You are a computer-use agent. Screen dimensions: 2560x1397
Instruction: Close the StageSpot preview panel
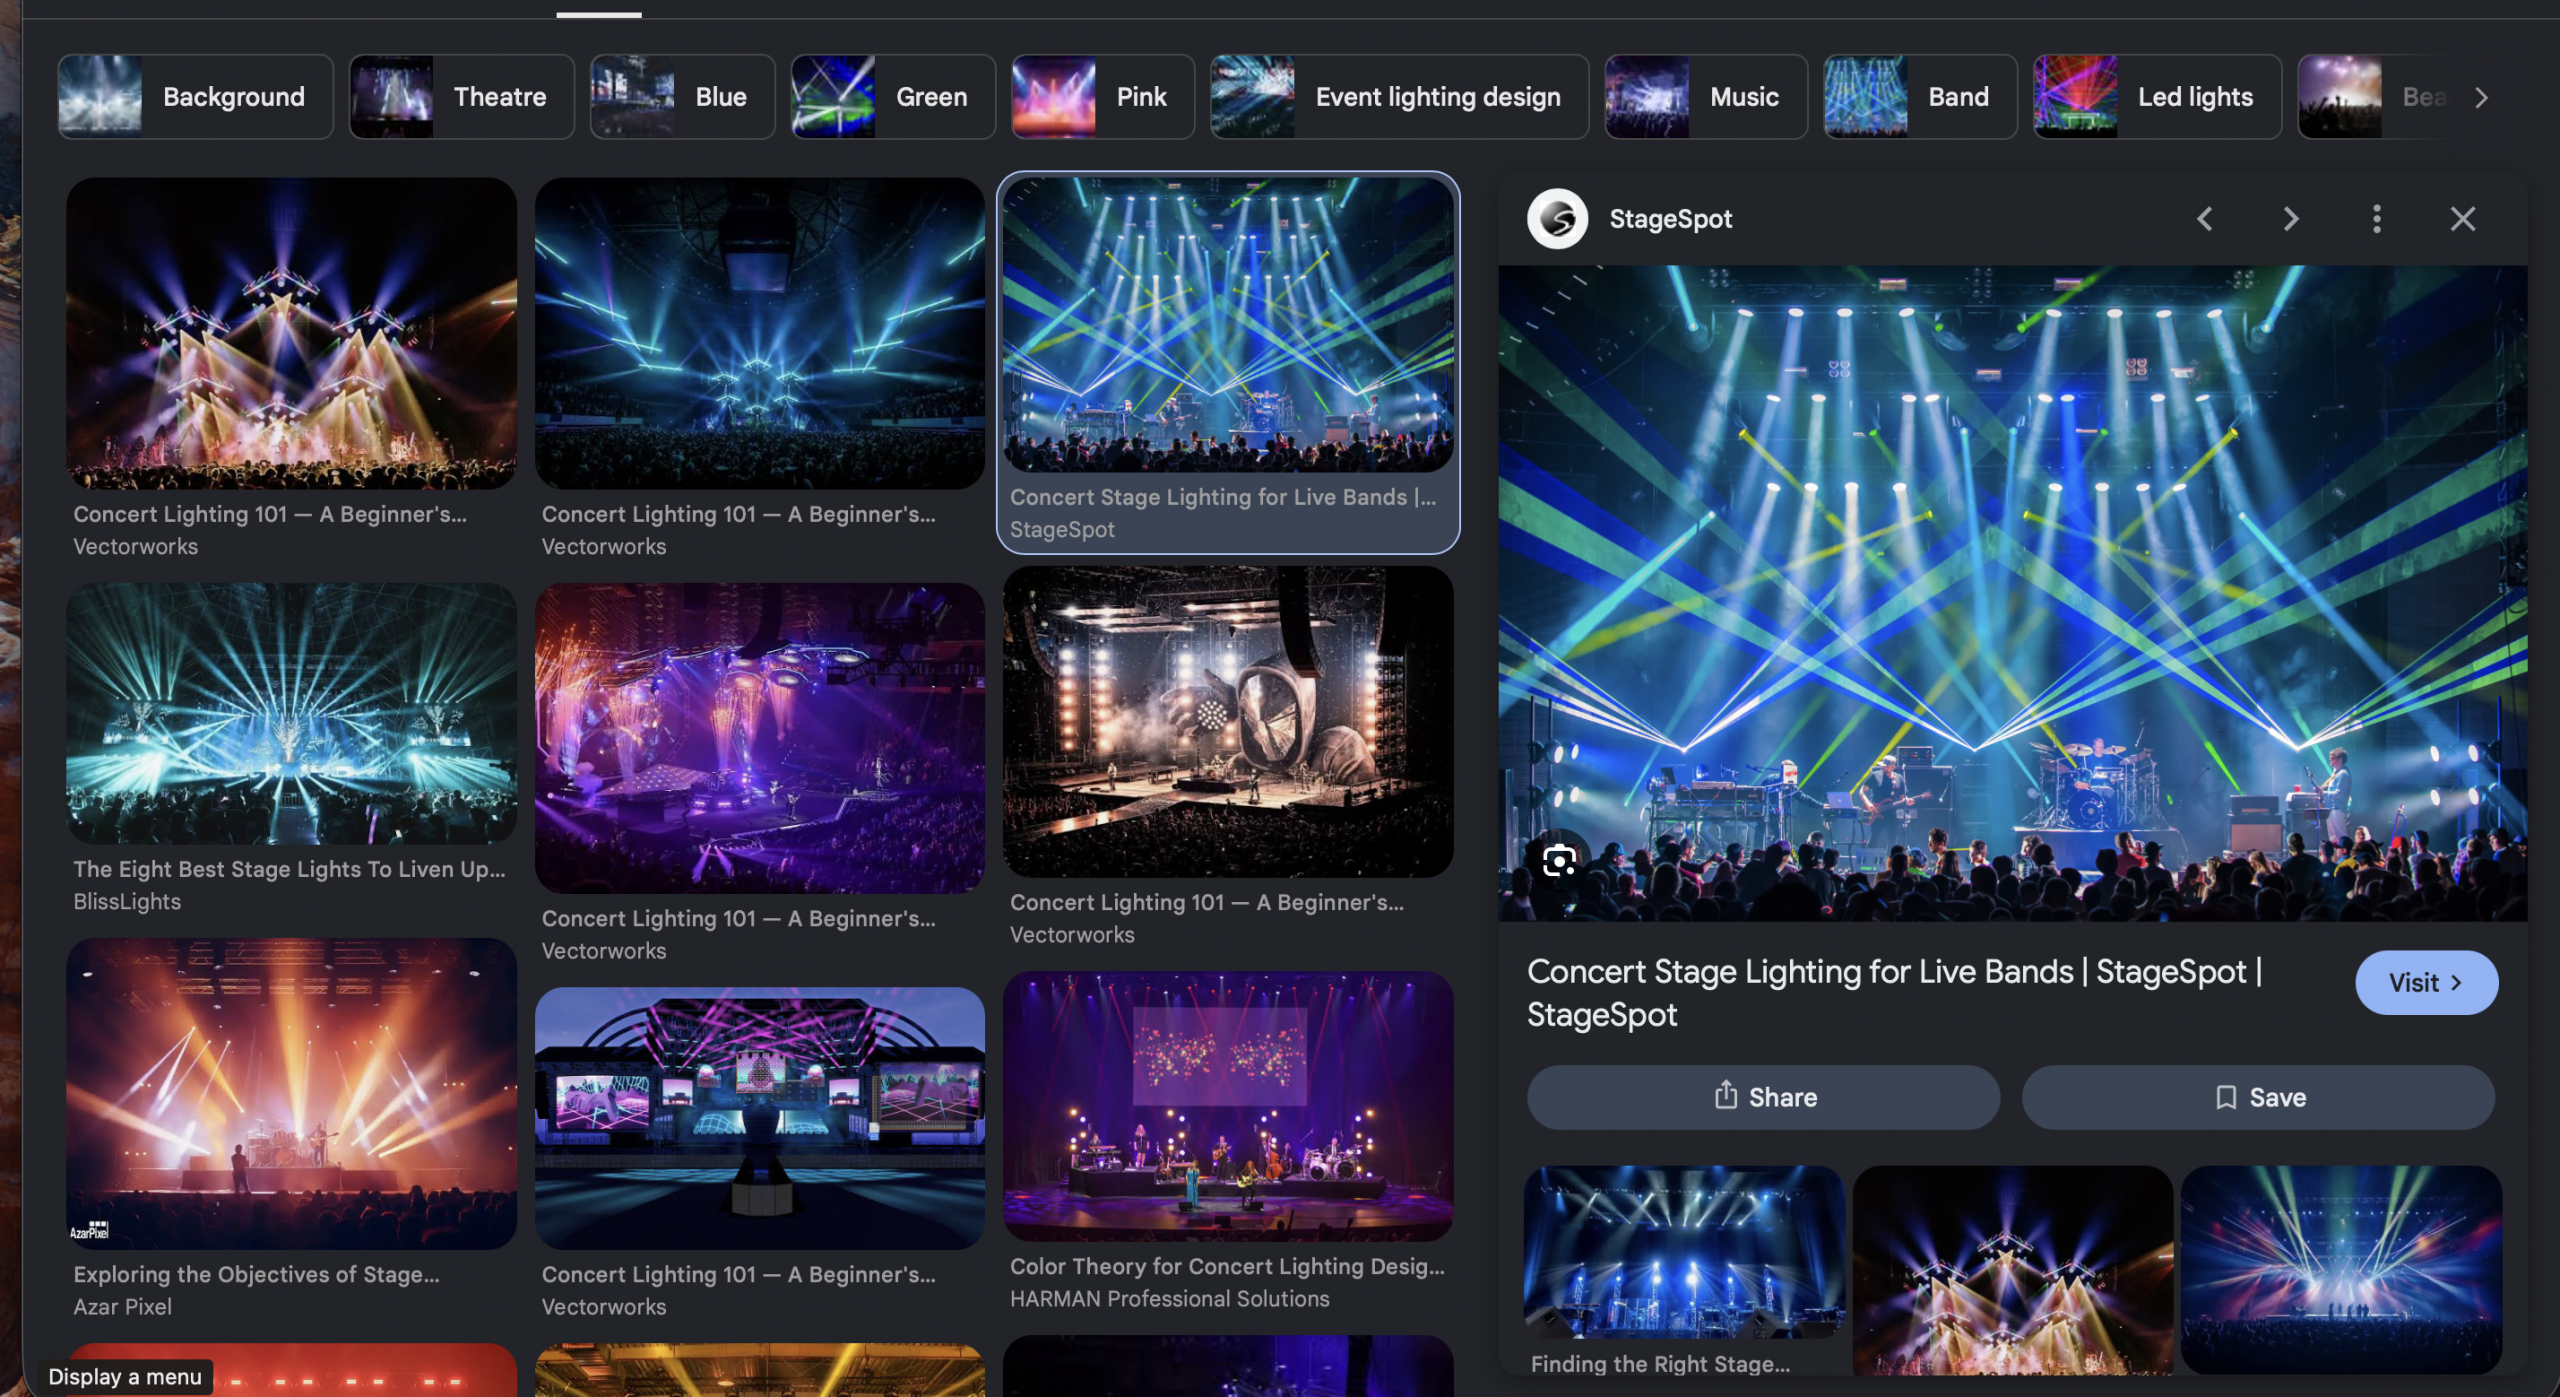(2462, 219)
